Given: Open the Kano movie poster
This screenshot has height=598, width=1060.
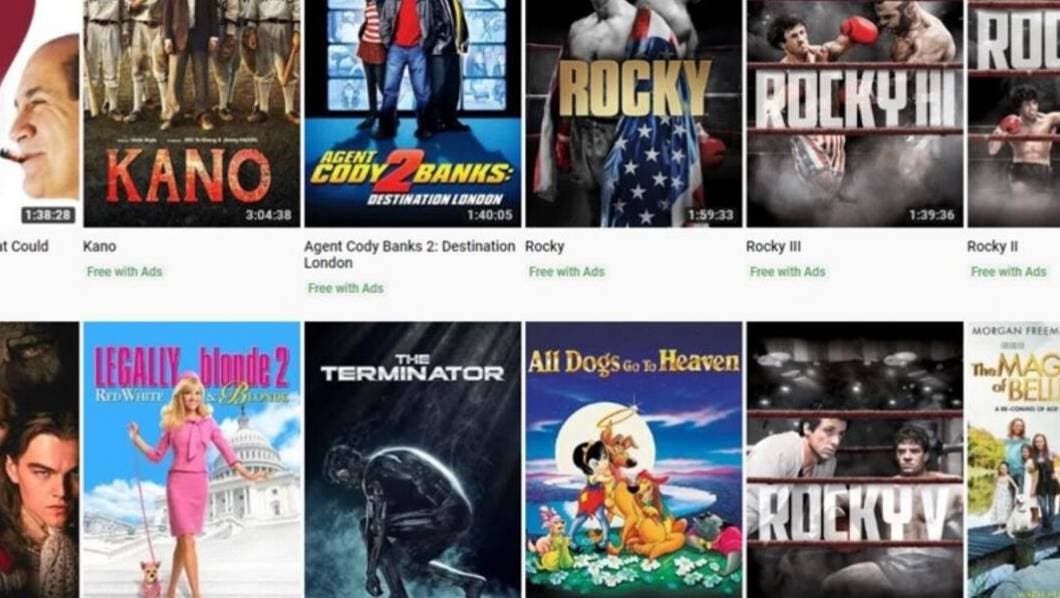Looking at the screenshot, I should click(191, 113).
